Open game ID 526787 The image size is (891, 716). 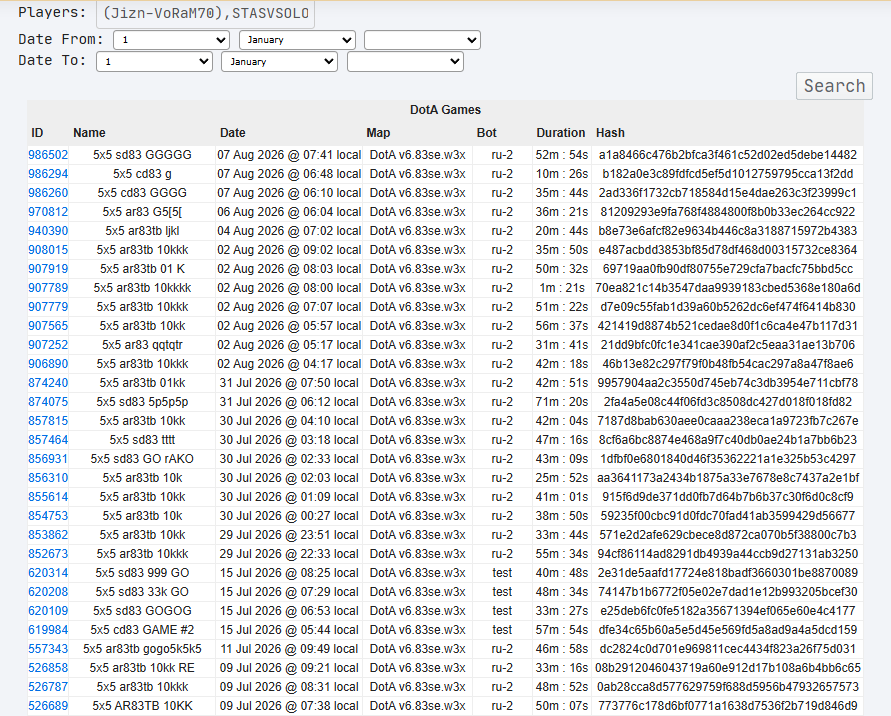click(x=48, y=687)
